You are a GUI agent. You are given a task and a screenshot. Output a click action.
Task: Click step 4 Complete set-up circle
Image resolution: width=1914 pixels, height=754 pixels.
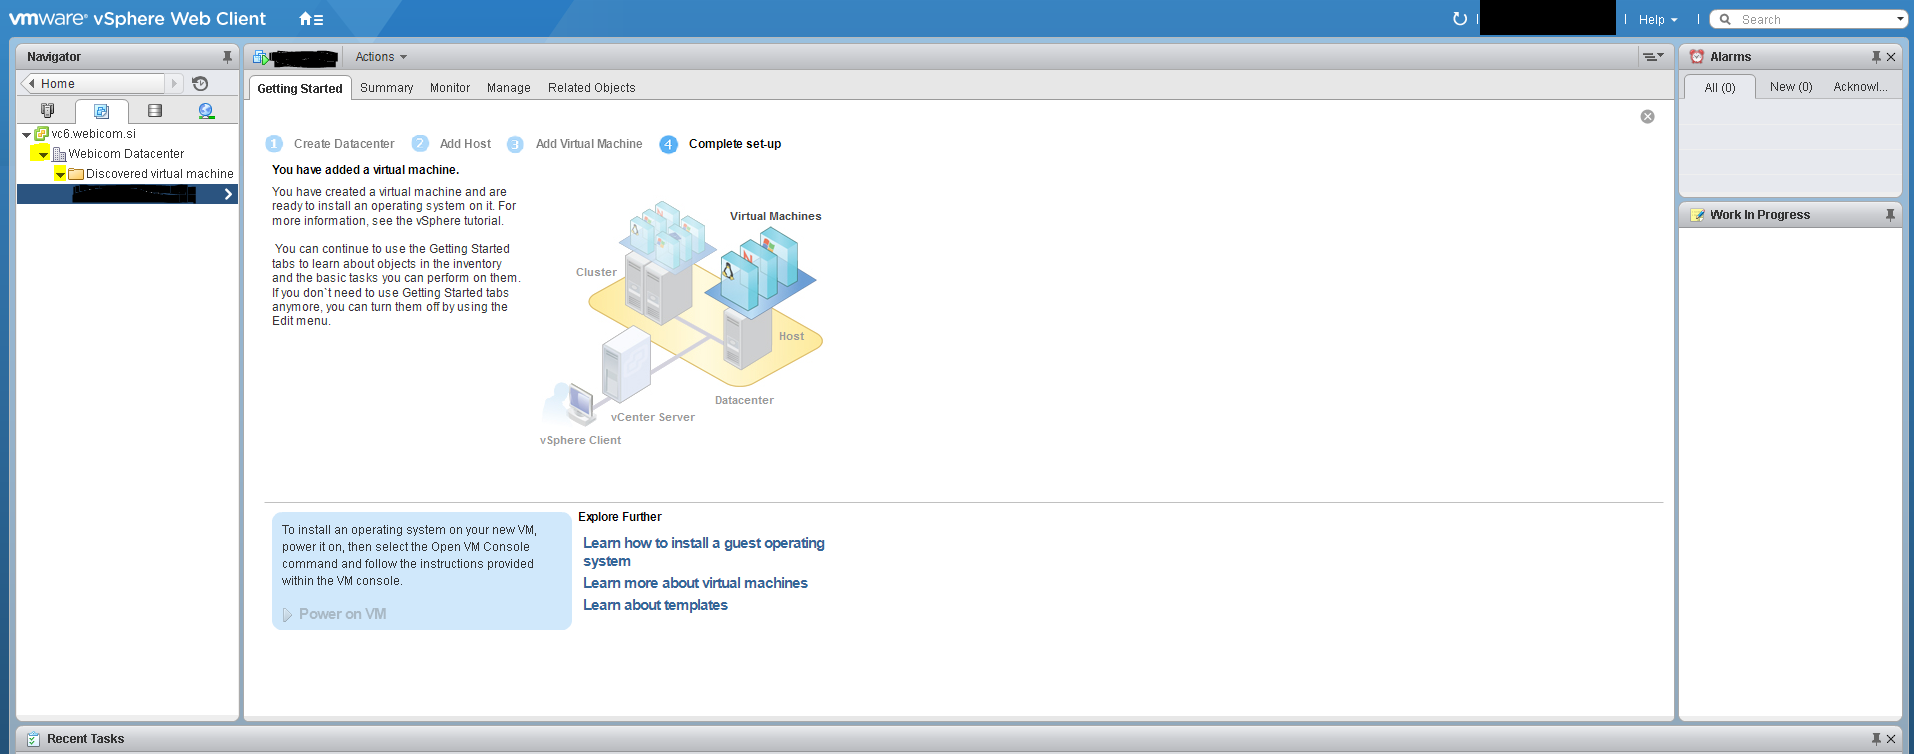point(668,144)
